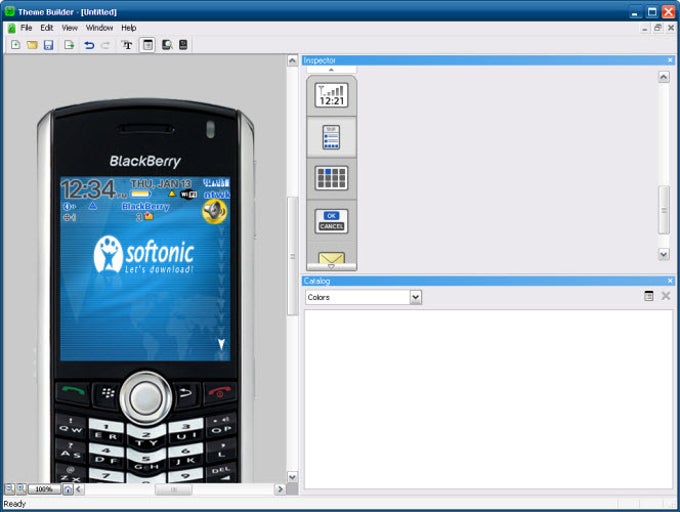This screenshot has height=512, width=680.
Task: Click Inspector scrollbar up arrow
Action: [x=664, y=77]
